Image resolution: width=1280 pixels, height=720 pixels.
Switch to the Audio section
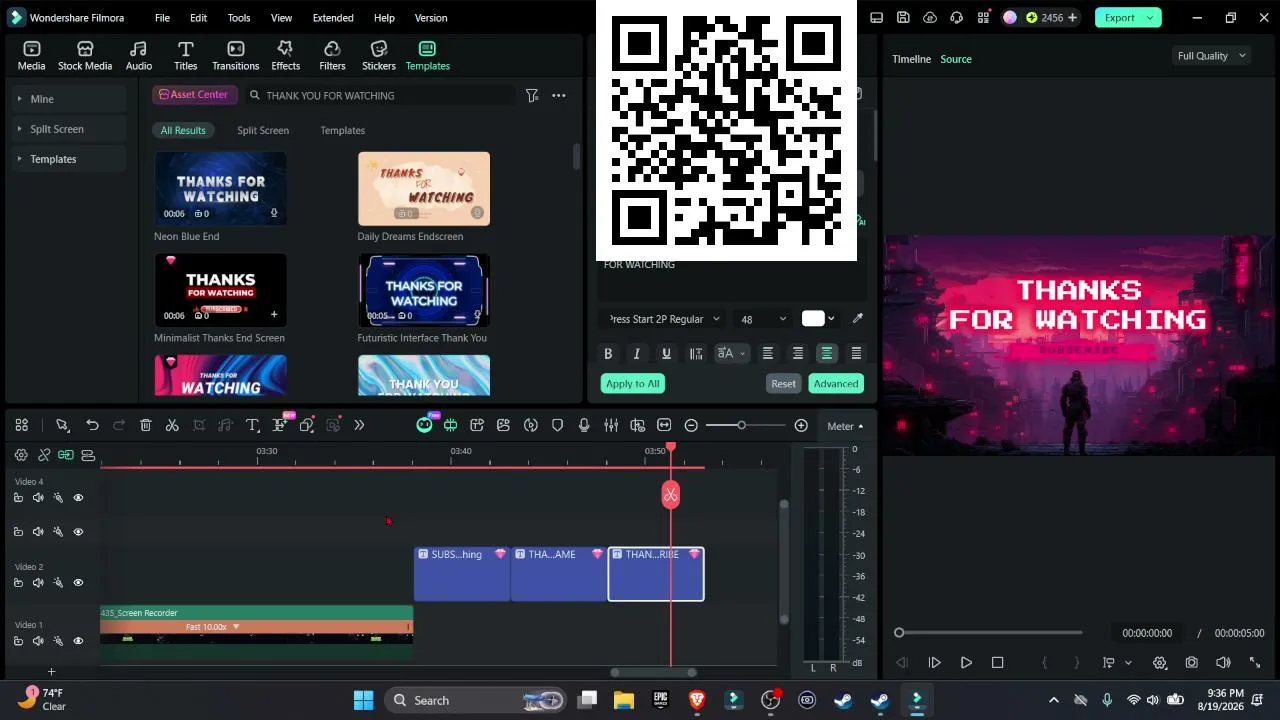139,56
